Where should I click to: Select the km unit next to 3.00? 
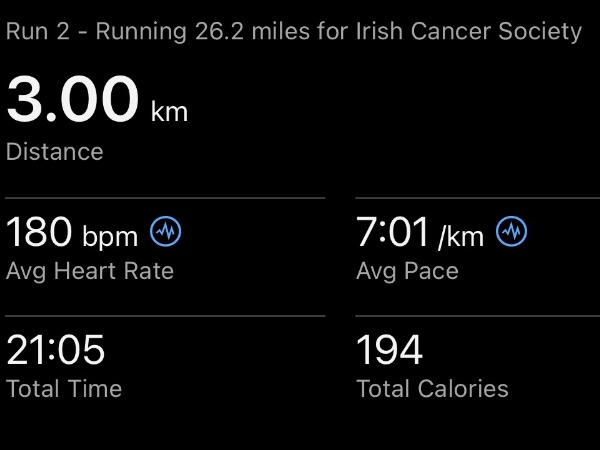tap(169, 111)
